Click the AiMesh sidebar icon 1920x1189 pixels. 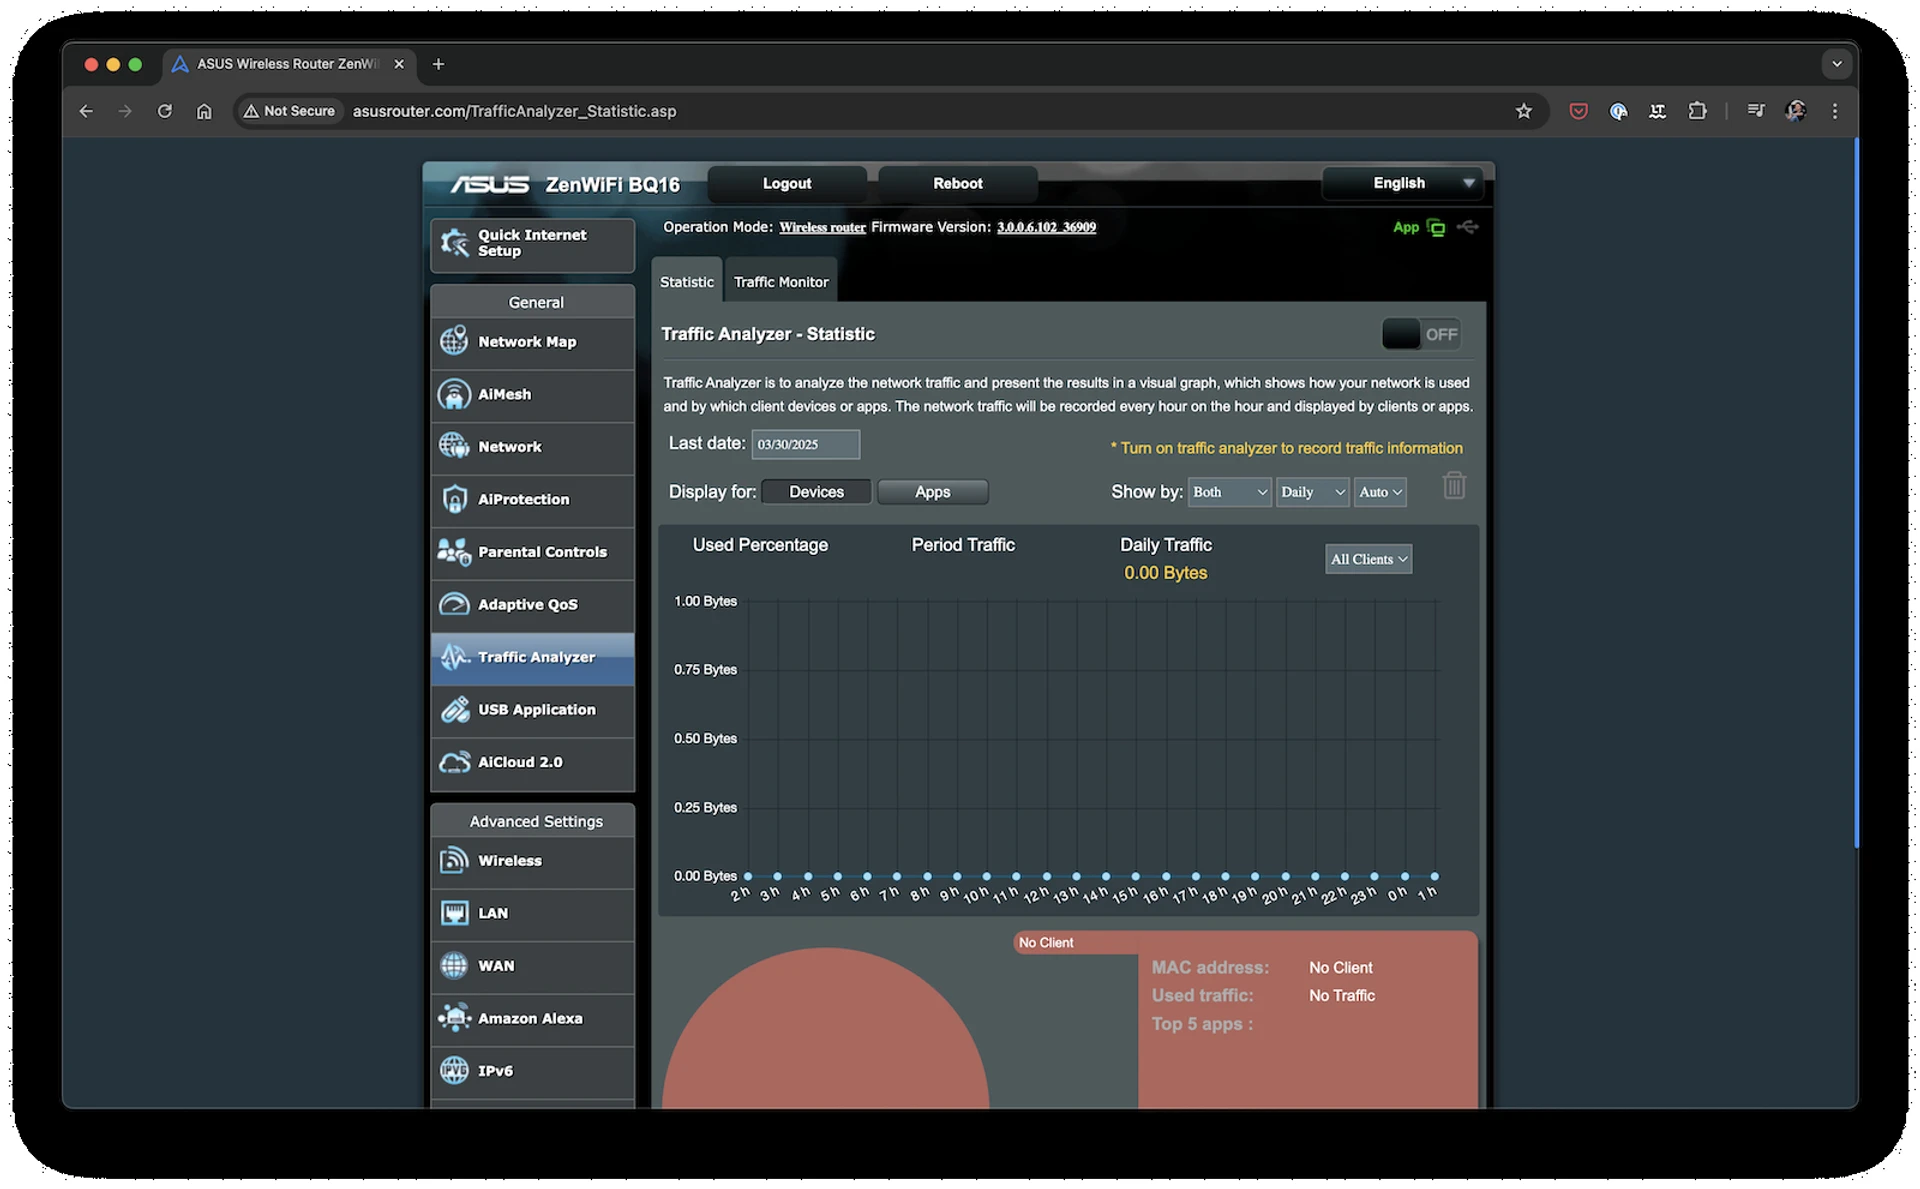click(454, 394)
